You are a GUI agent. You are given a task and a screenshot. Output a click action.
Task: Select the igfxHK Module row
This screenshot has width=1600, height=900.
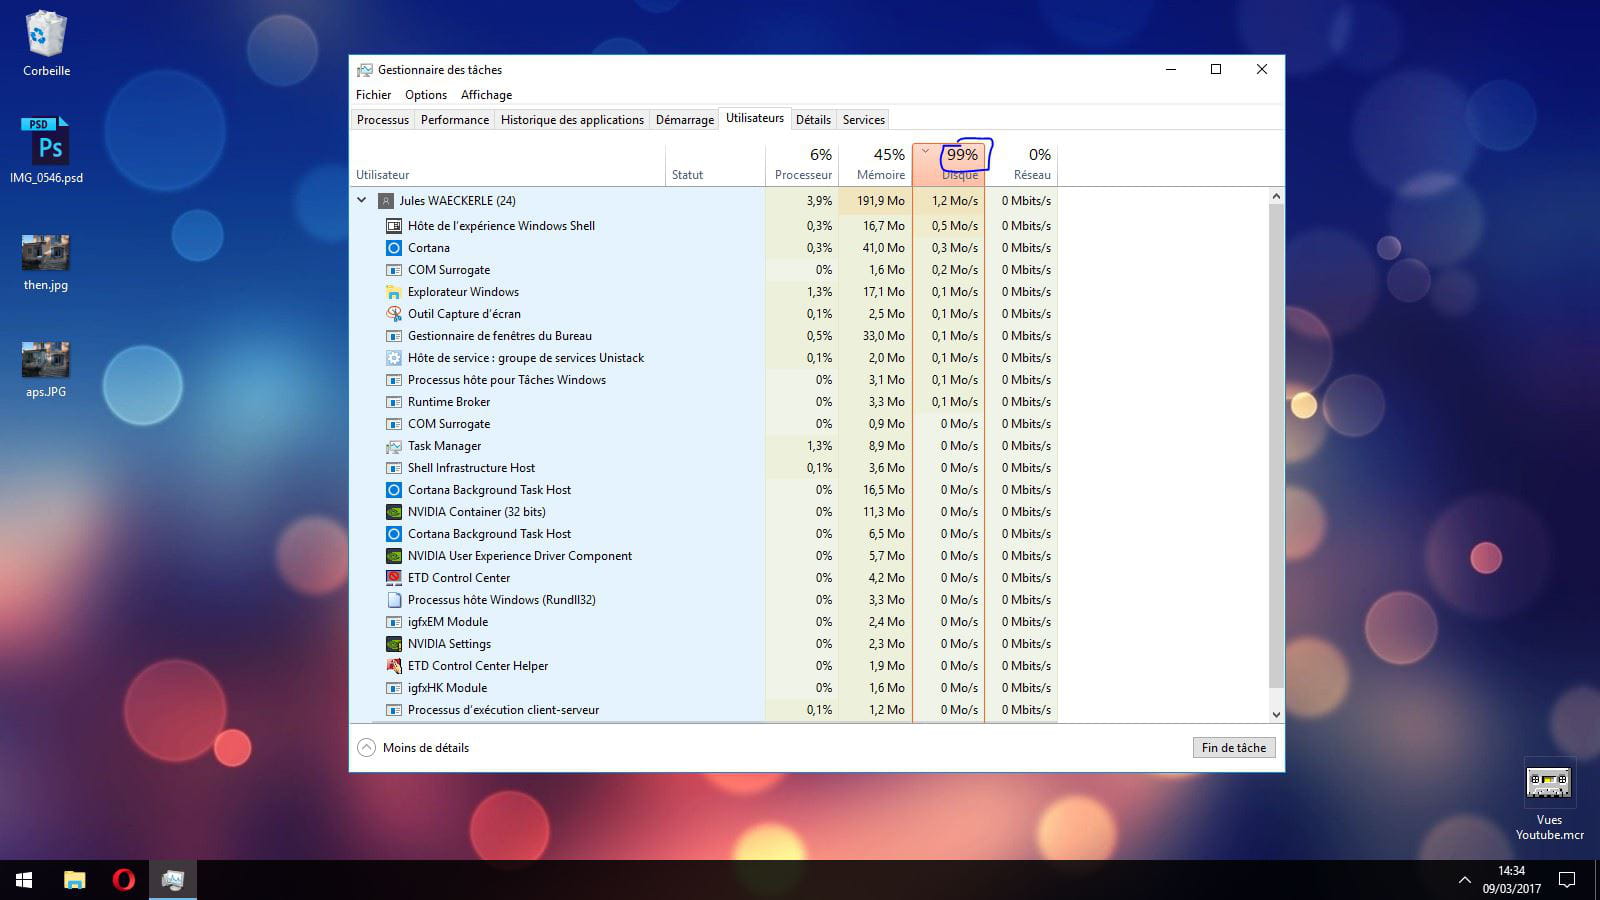click(x=703, y=688)
